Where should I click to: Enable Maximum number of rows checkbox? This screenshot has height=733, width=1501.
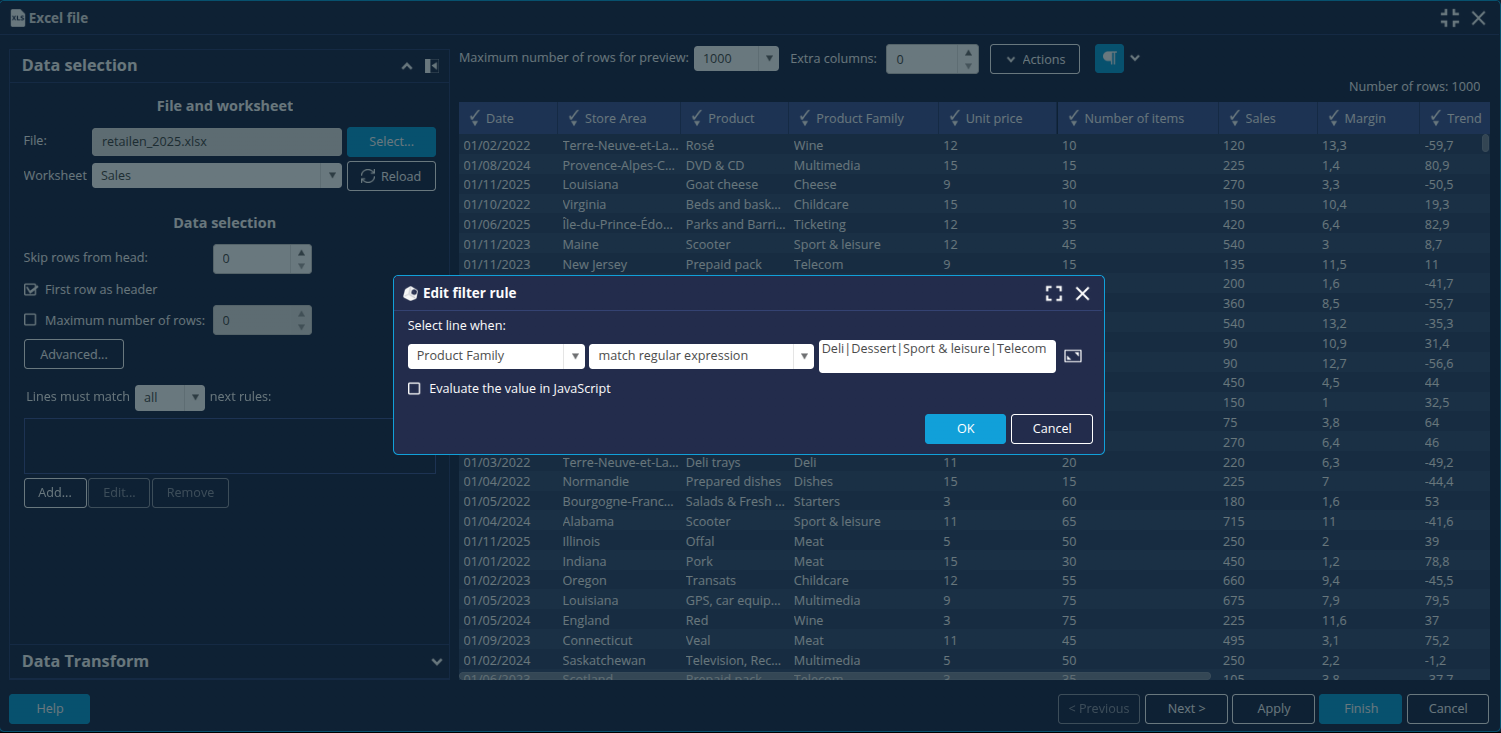pyautogui.click(x=30, y=321)
